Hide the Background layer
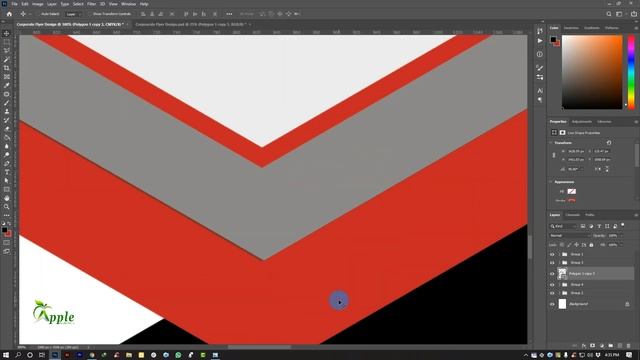The image size is (640, 360). [552, 304]
